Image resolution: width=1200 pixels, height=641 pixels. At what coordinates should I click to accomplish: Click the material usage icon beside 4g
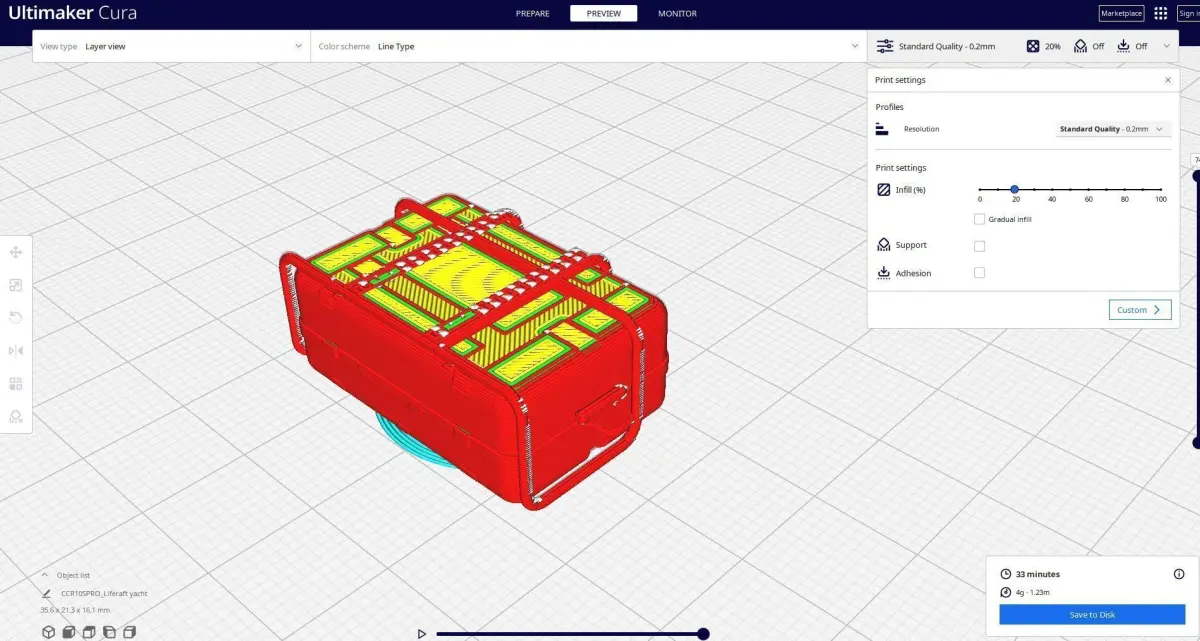point(1006,592)
